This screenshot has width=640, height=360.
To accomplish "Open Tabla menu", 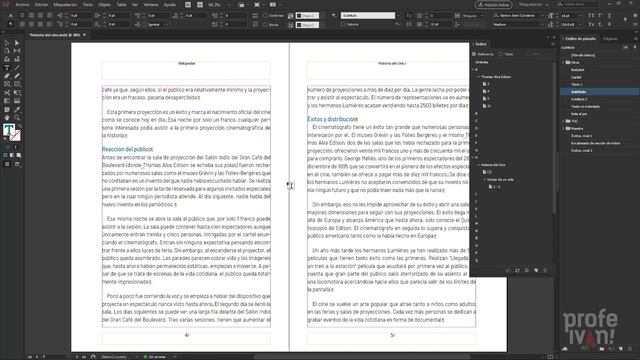I will coord(121,4).
